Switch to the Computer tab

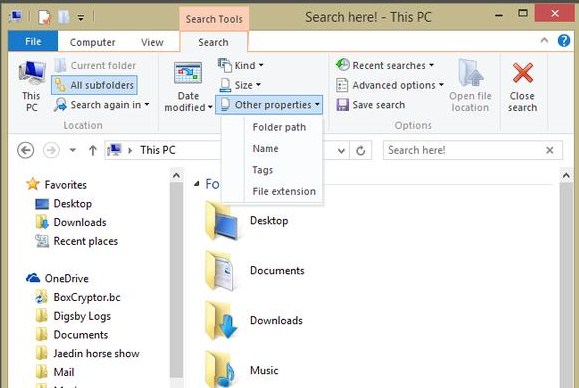pyautogui.click(x=92, y=42)
